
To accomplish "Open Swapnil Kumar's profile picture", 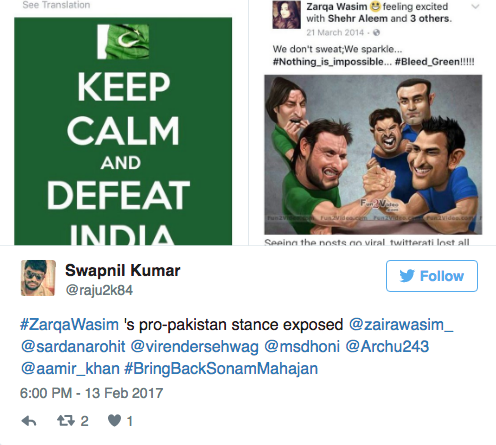I will [38, 278].
